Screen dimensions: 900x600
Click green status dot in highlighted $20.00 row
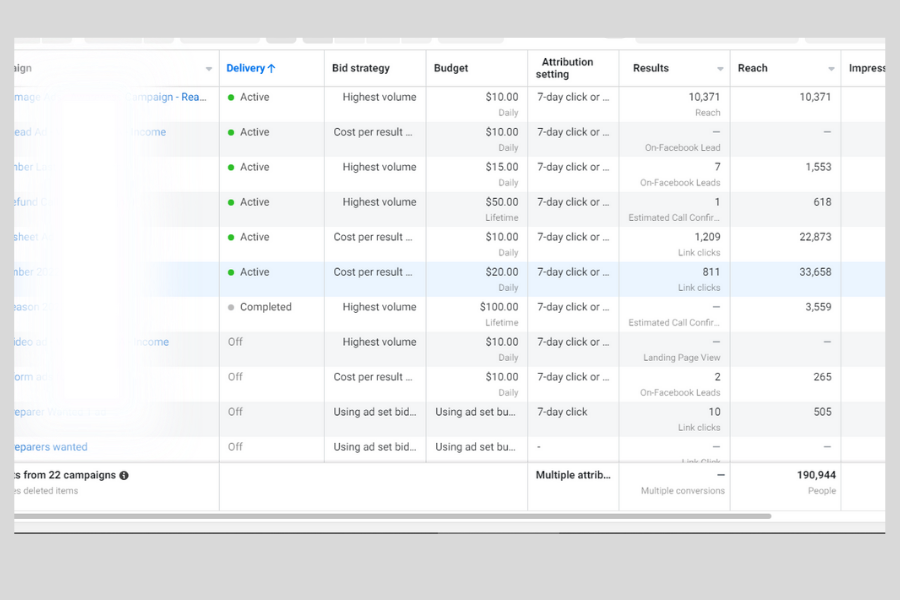pos(231,273)
